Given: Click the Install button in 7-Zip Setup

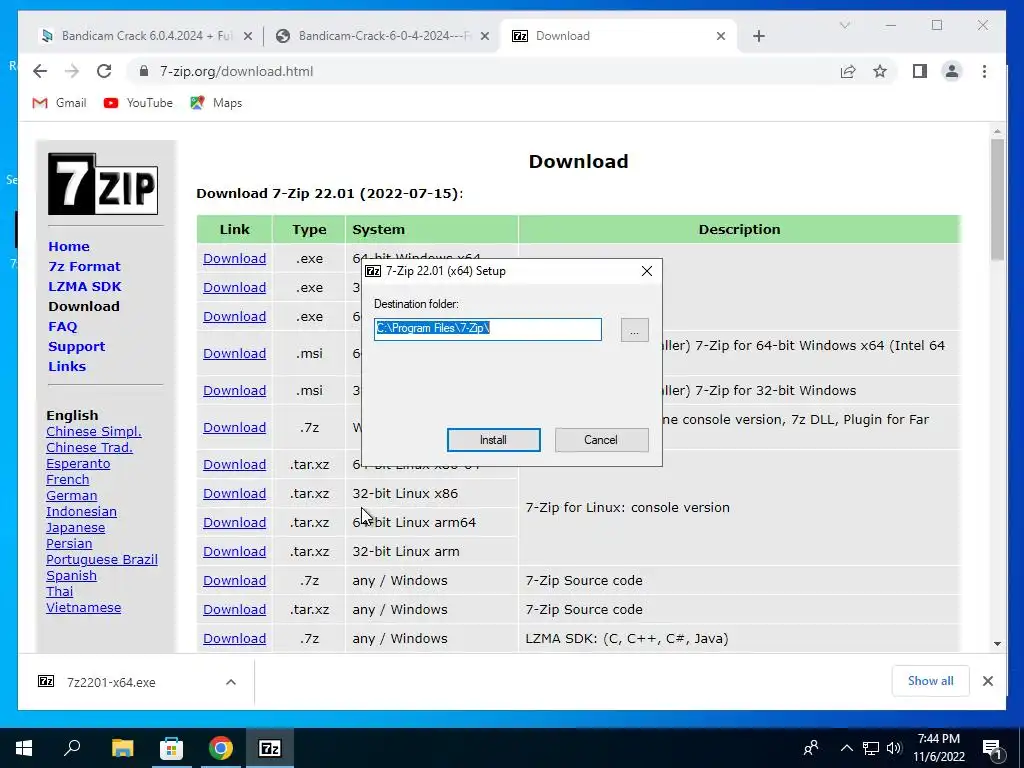Looking at the screenshot, I should click(x=493, y=440).
